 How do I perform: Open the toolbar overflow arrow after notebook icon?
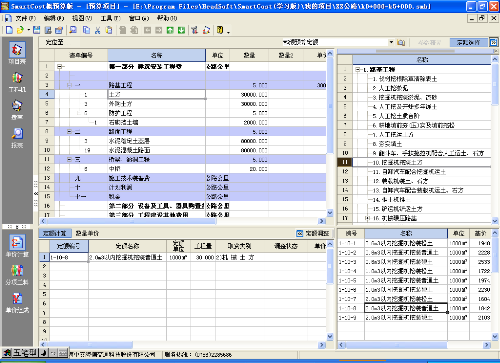(x=229, y=32)
